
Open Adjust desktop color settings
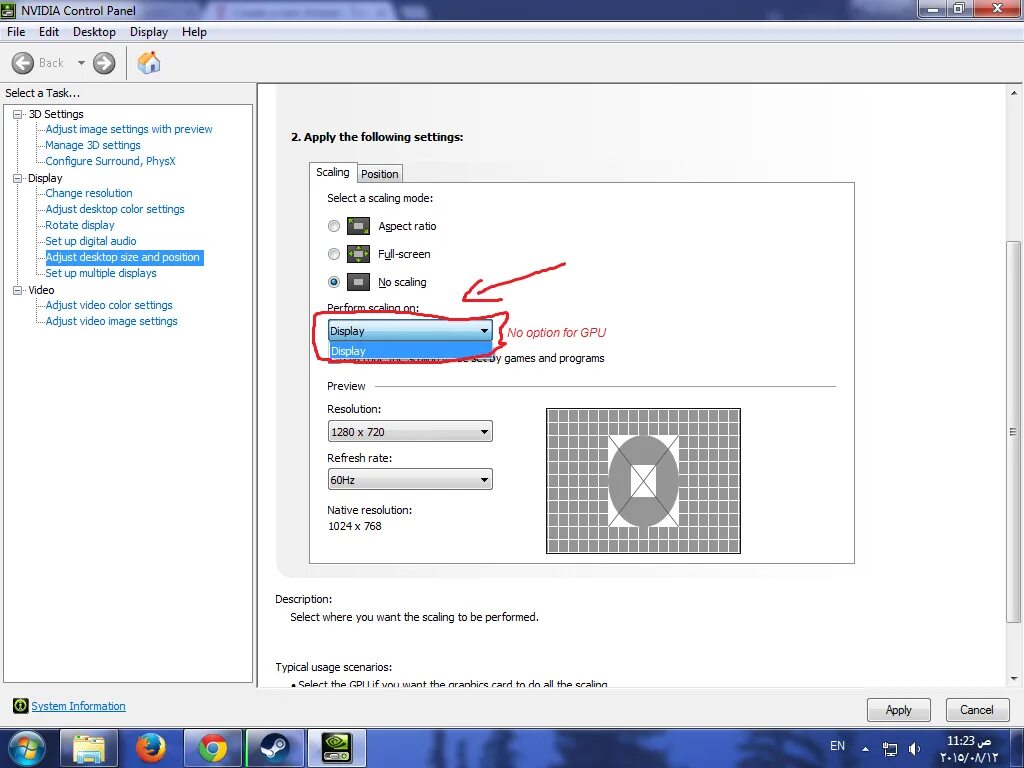point(115,209)
